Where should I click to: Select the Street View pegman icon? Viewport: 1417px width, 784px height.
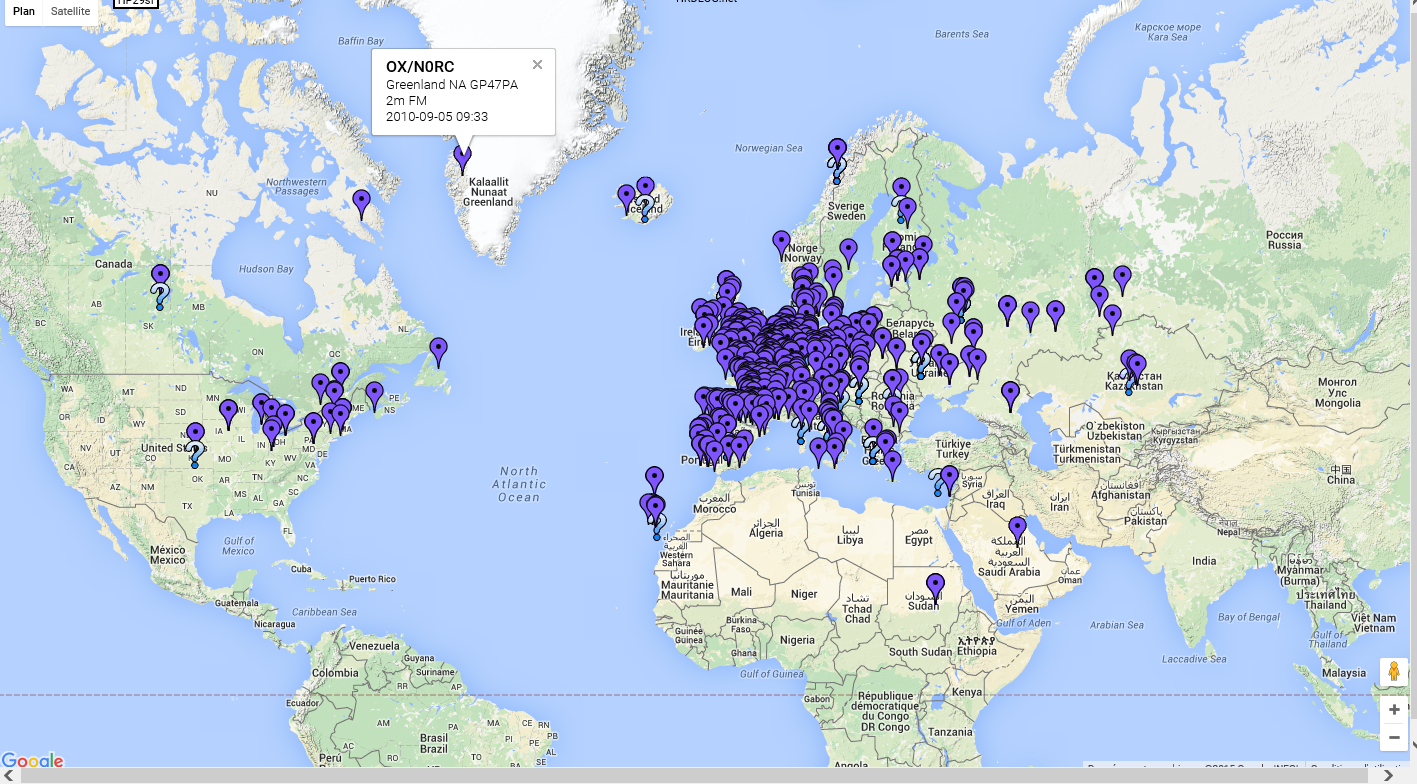pos(1394,672)
